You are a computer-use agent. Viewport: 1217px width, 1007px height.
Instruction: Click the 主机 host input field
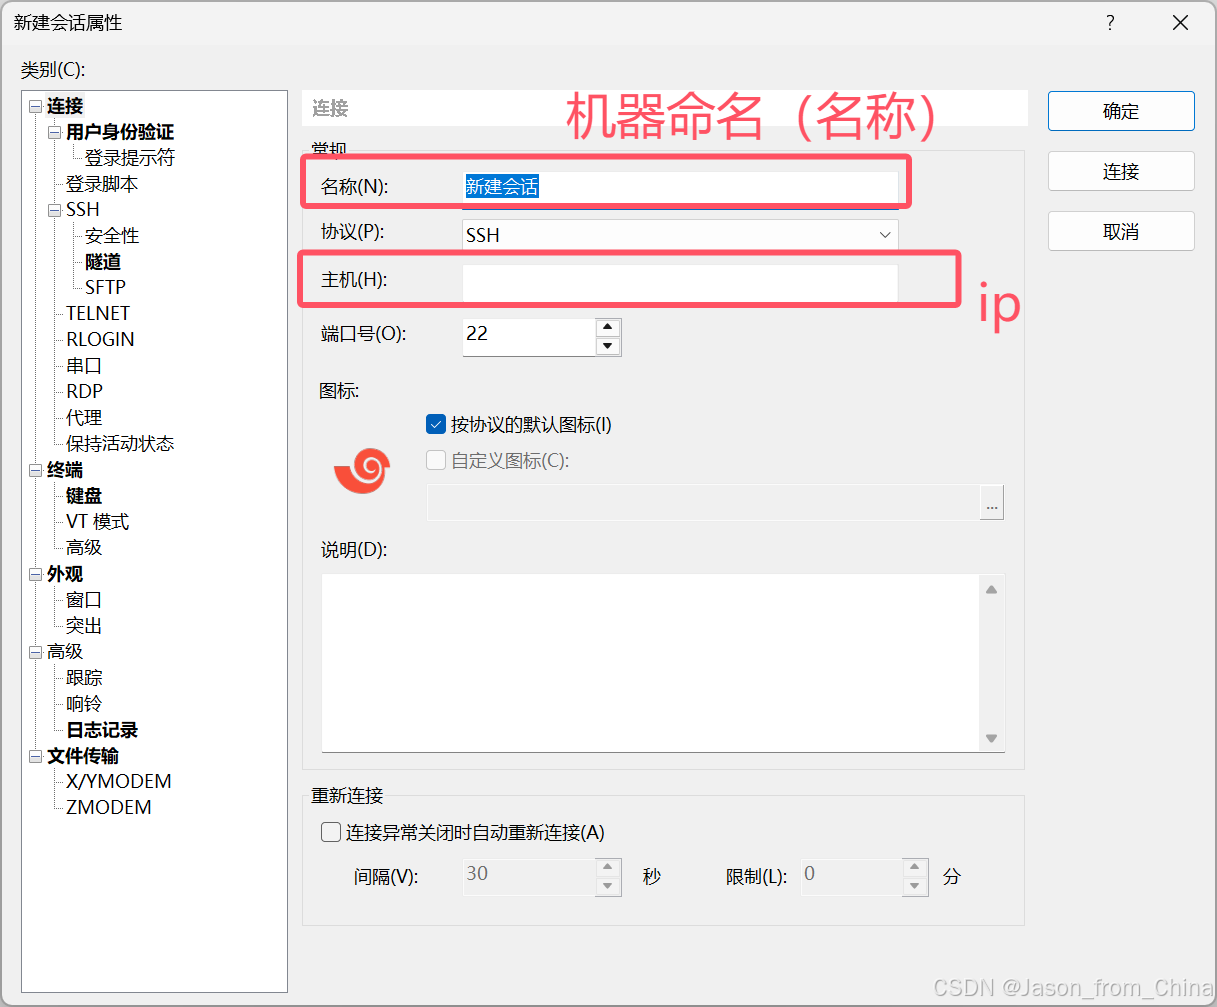(x=680, y=281)
